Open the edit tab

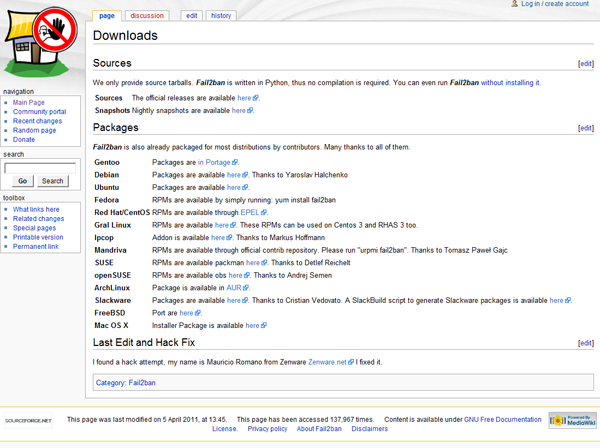[192, 16]
